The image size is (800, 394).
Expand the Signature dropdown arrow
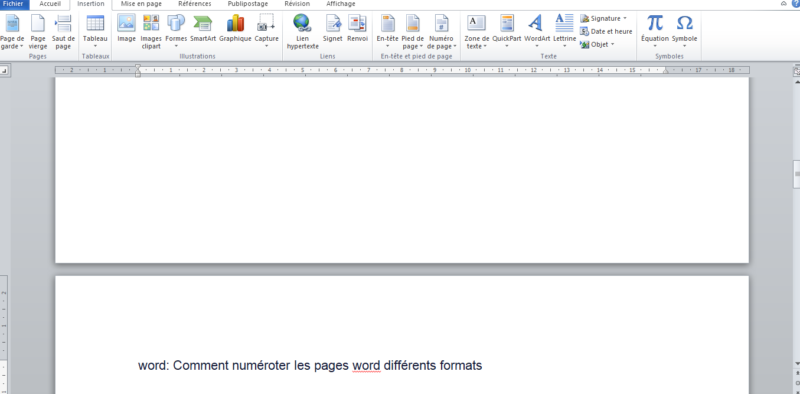[625, 18]
